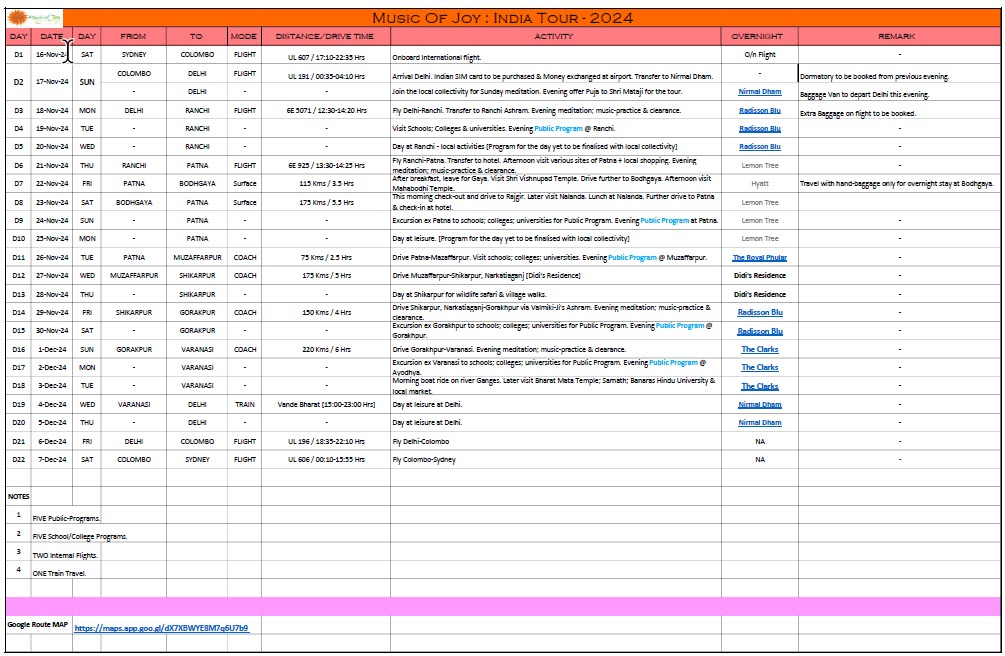Open The Clarks link on row D17

point(760,367)
